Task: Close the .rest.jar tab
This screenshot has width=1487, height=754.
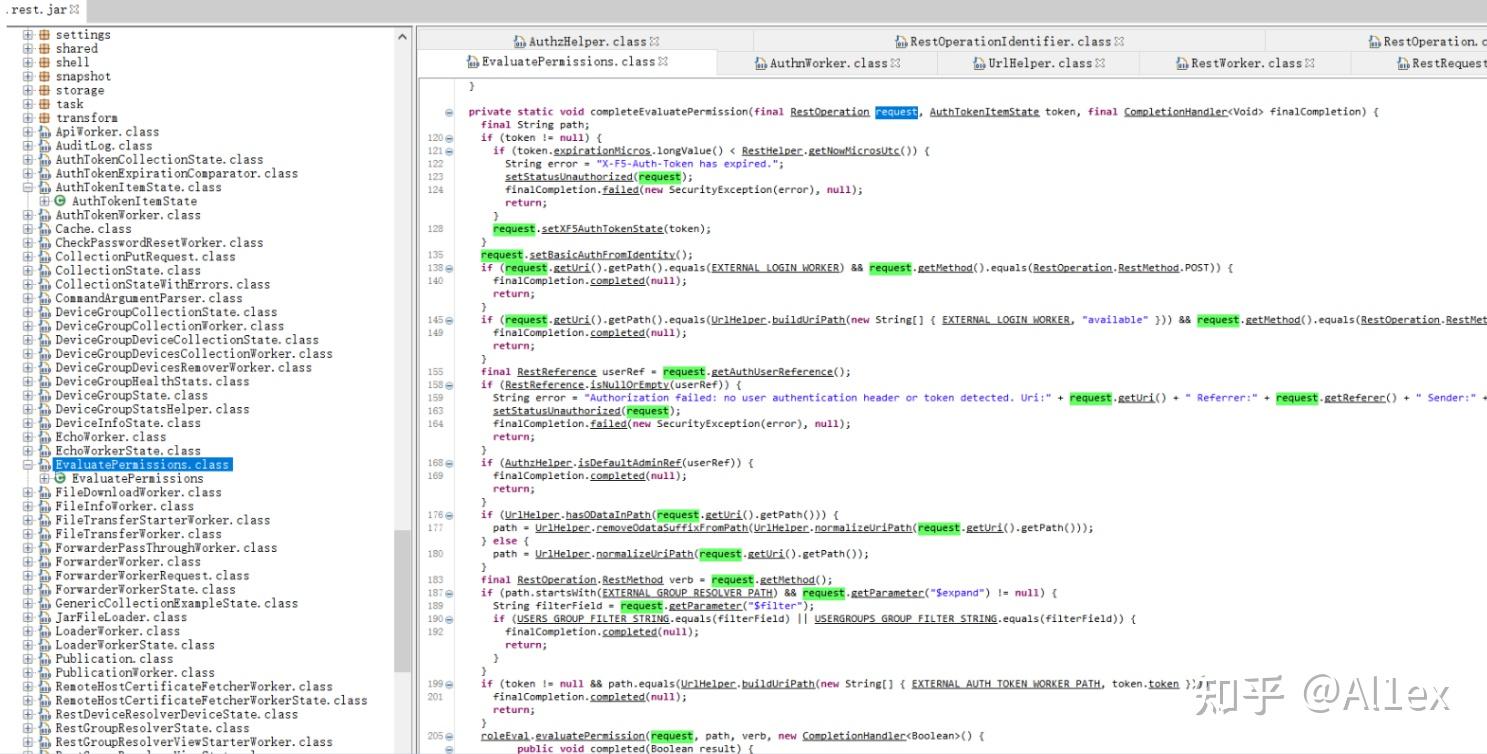Action: pos(75,9)
